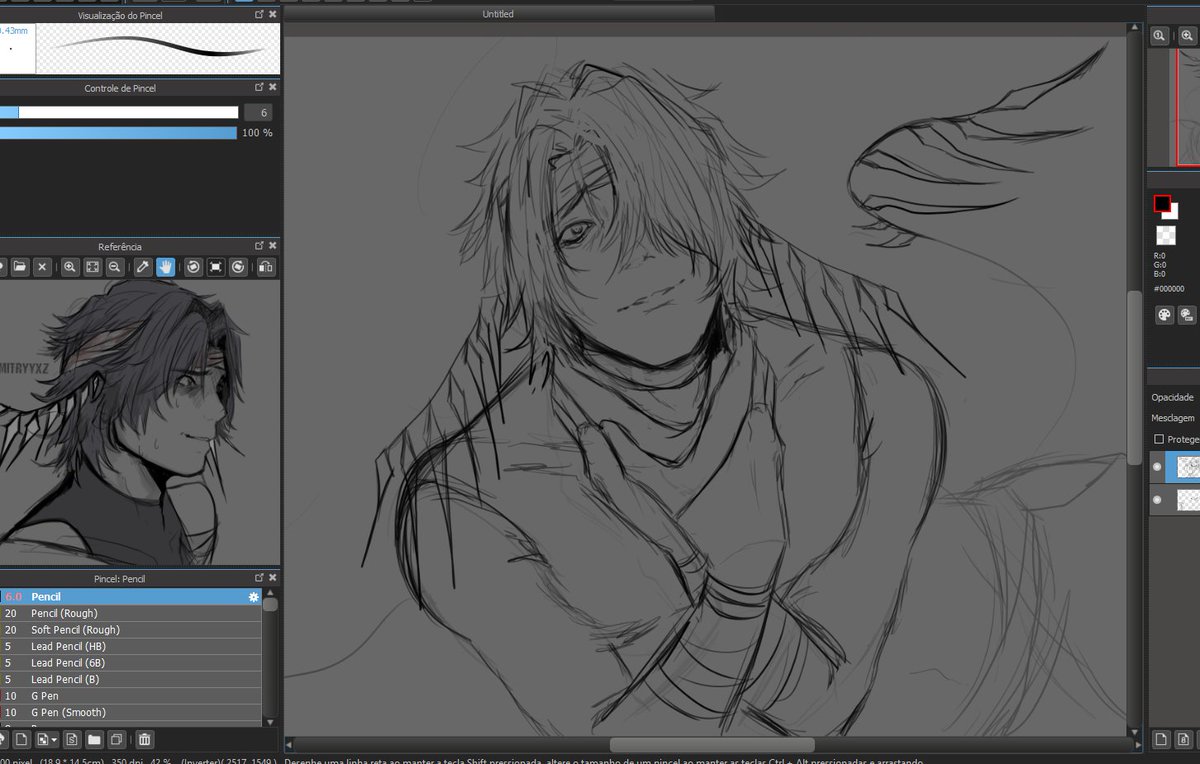Image resolution: width=1200 pixels, height=764 pixels.
Task: Open the Opacidade control in the layer panel
Action: [1172, 397]
